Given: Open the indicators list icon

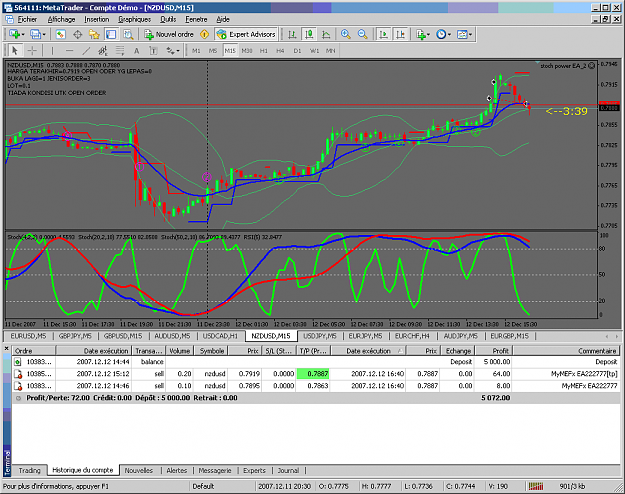Looking at the screenshot, I should (421, 35).
